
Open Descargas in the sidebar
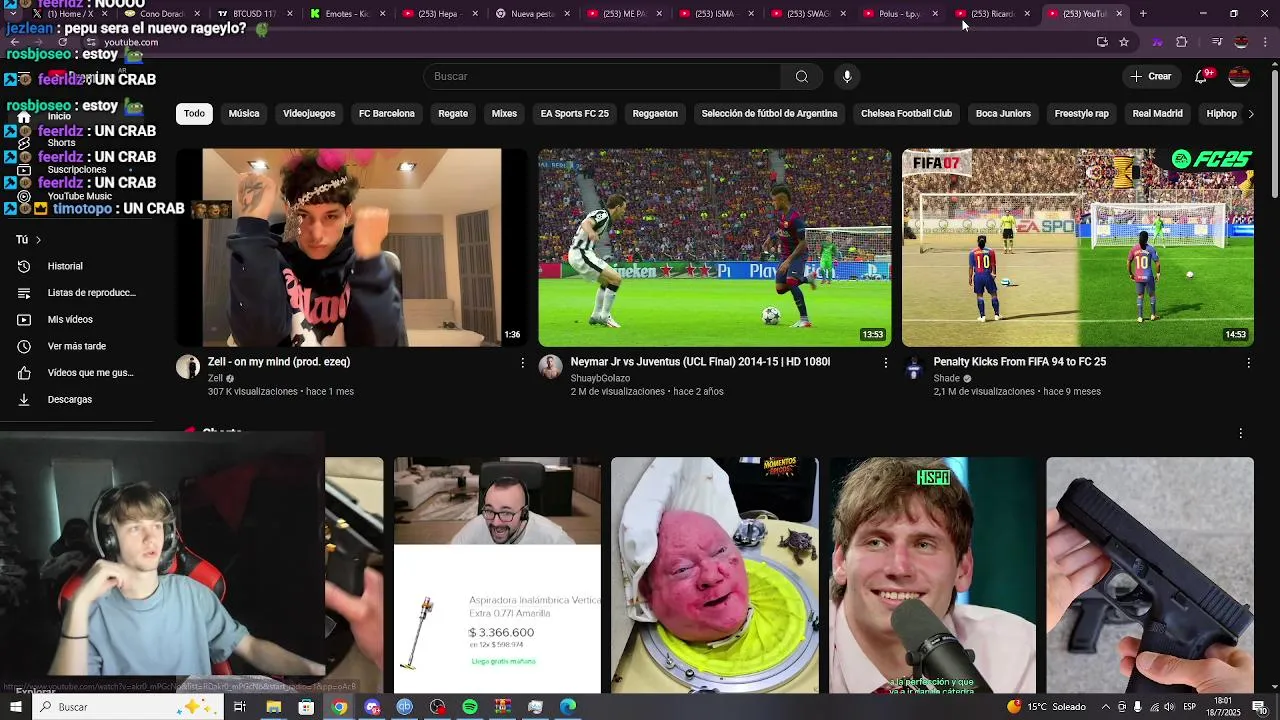[x=77, y=400]
